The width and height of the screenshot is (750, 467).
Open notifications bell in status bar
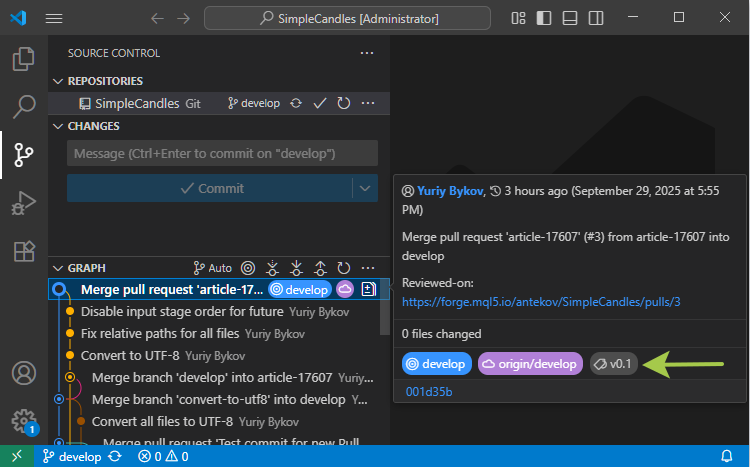(x=727, y=456)
